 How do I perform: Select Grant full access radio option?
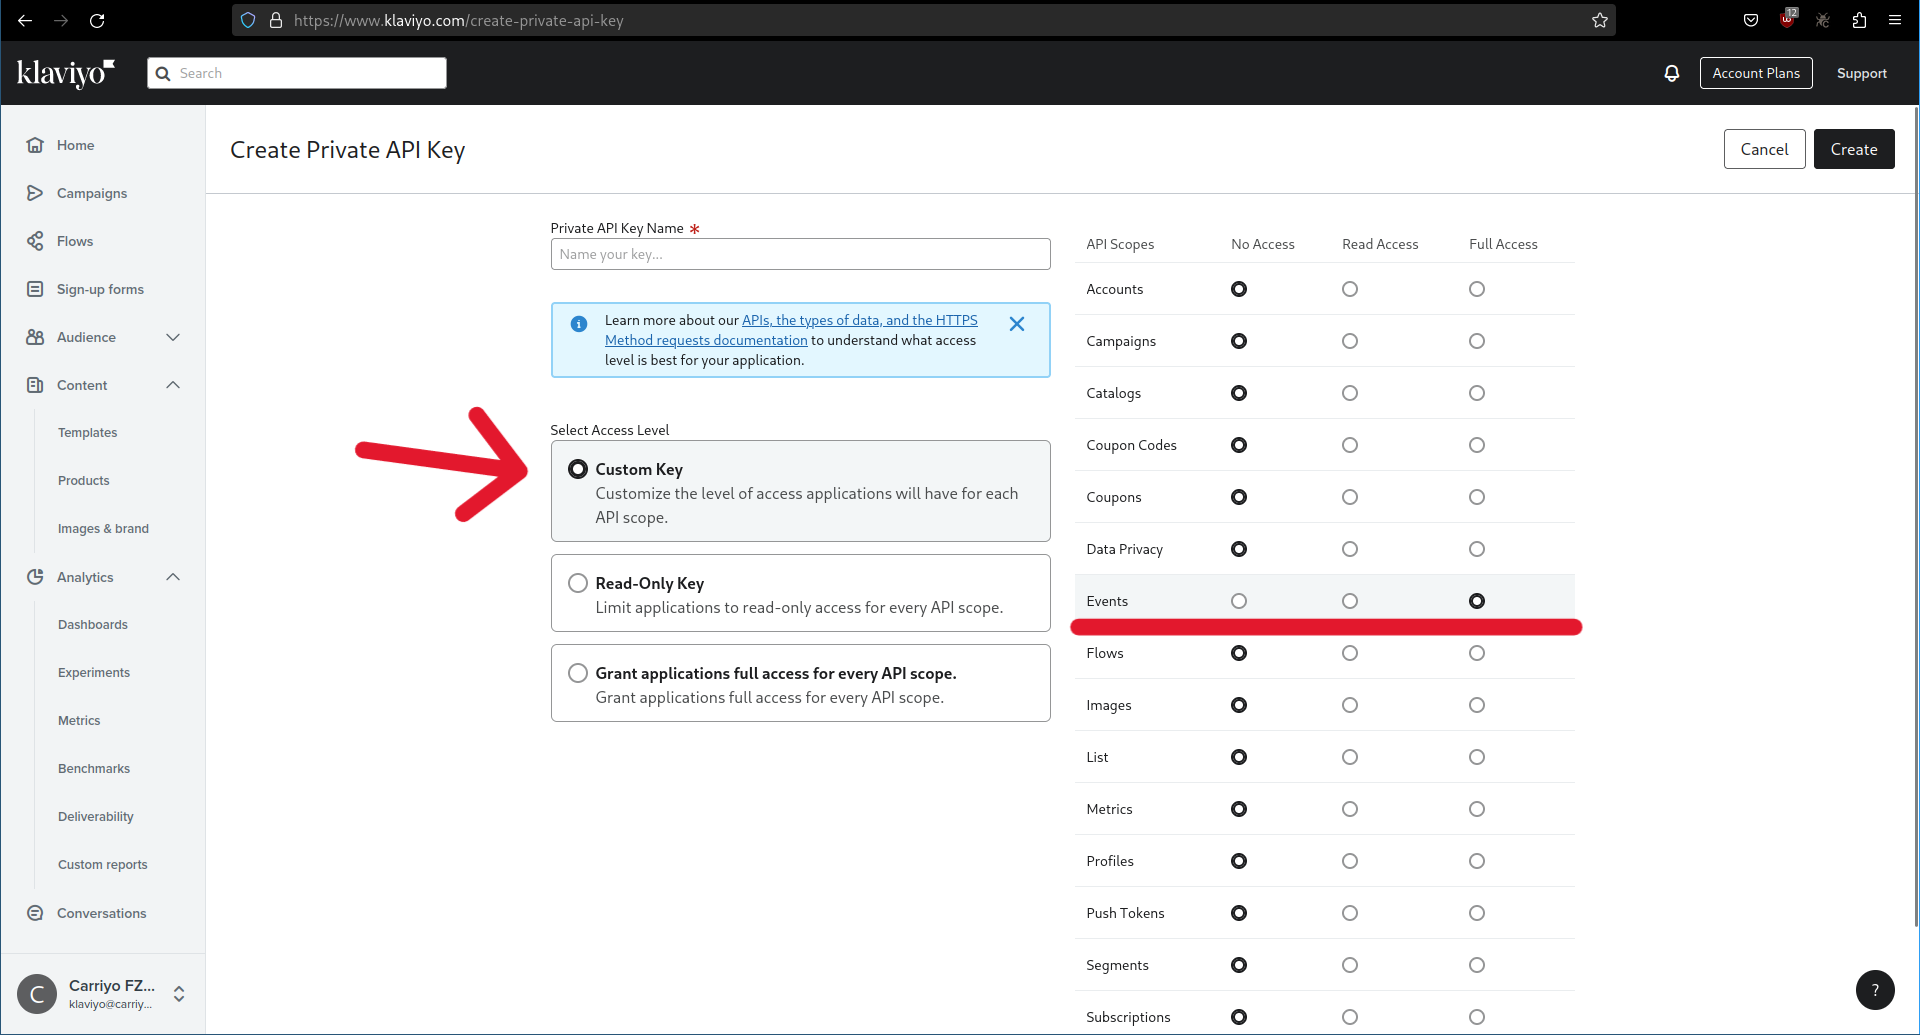(578, 673)
